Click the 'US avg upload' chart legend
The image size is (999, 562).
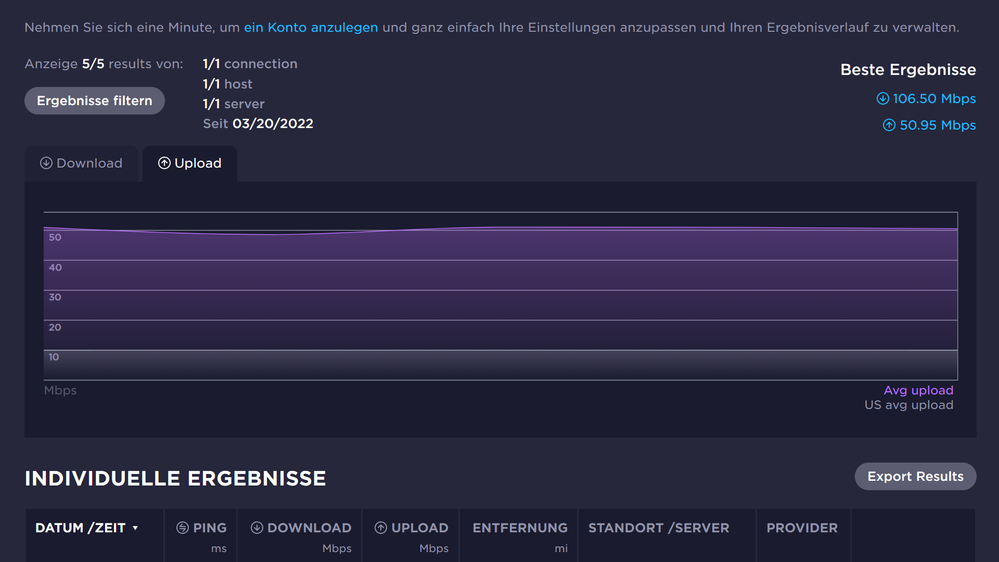tap(909, 405)
